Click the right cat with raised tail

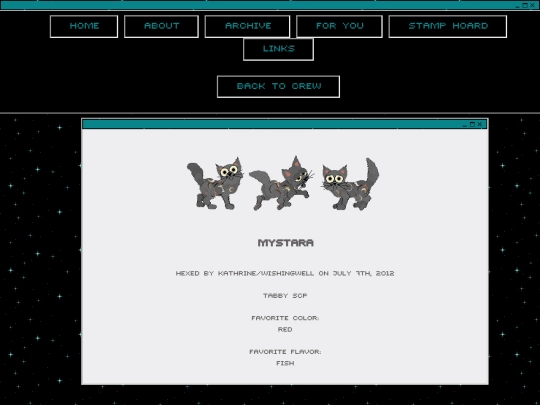point(350,184)
